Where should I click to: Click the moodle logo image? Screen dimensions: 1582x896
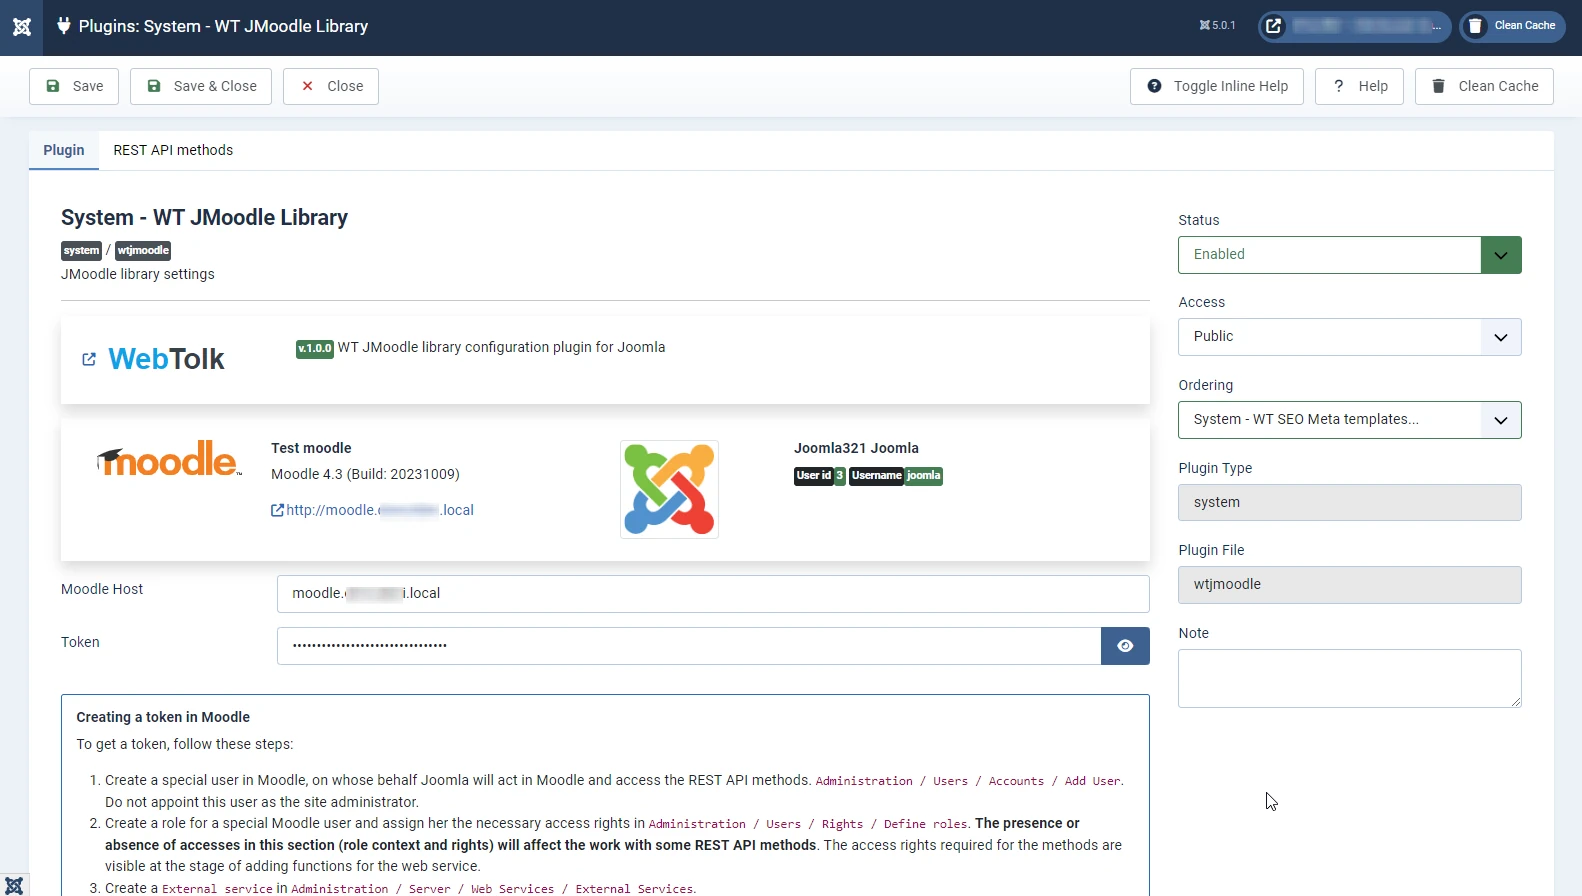[169, 459]
